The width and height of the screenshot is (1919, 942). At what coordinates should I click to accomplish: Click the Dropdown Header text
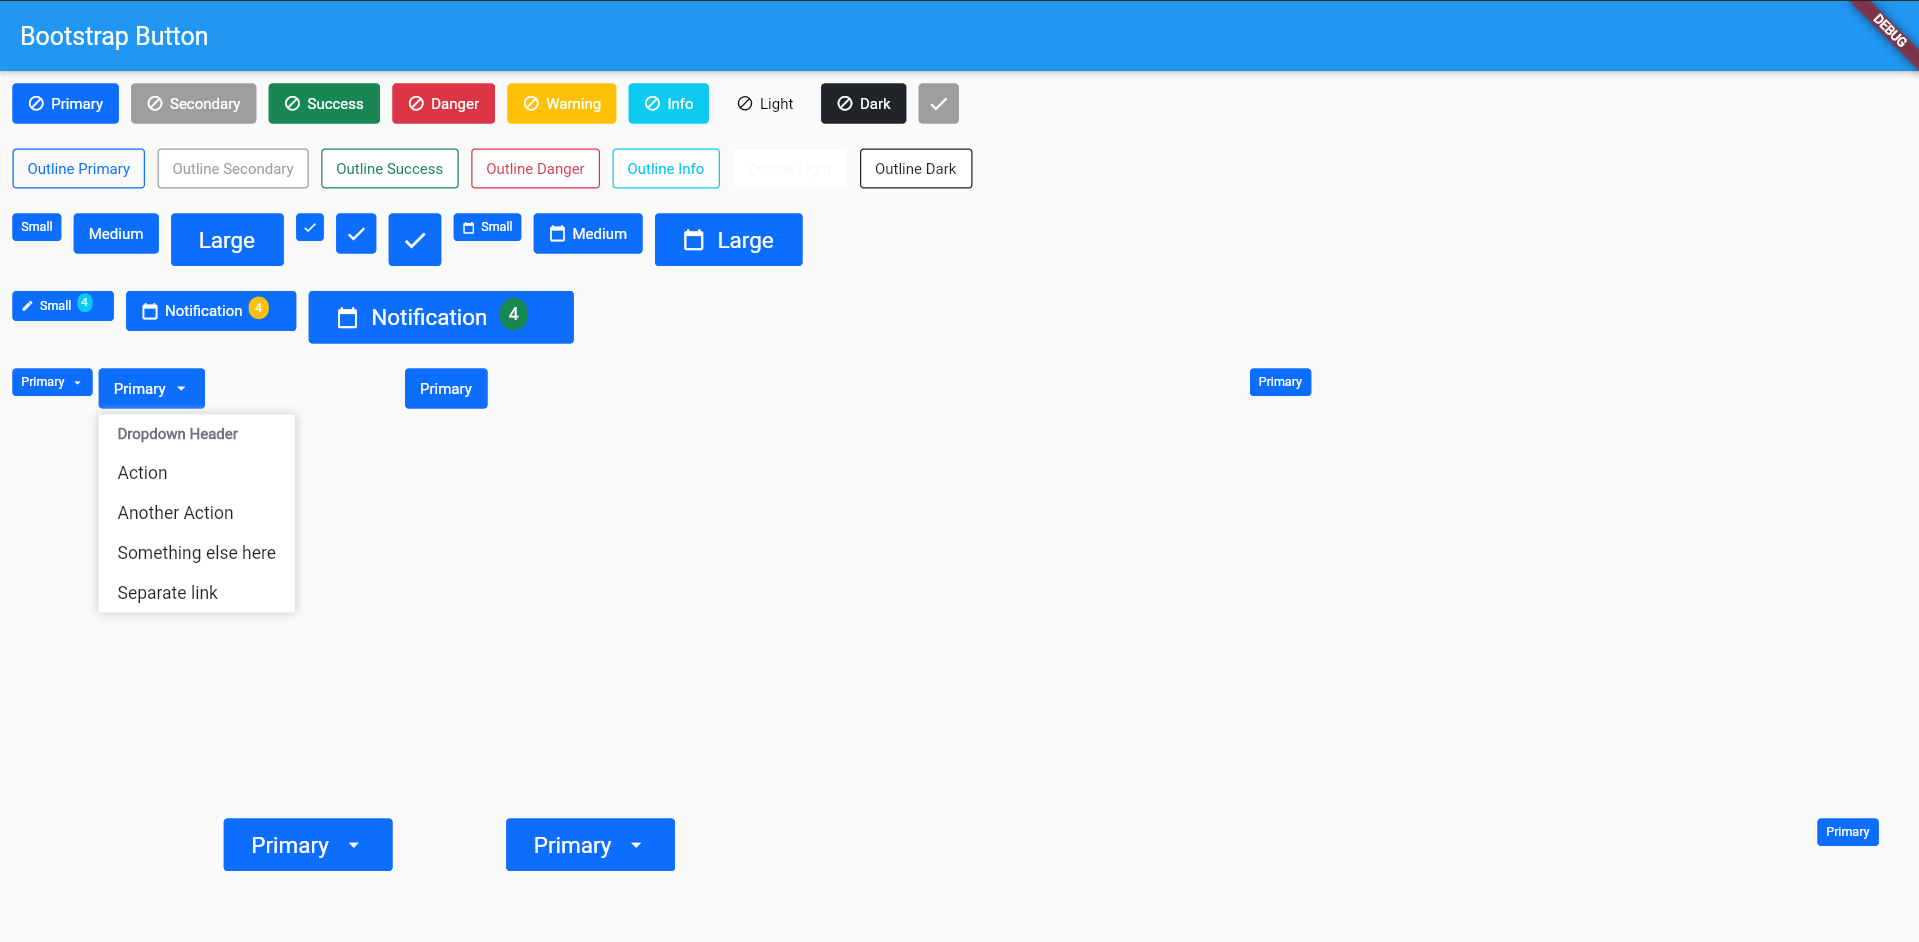click(x=178, y=434)
